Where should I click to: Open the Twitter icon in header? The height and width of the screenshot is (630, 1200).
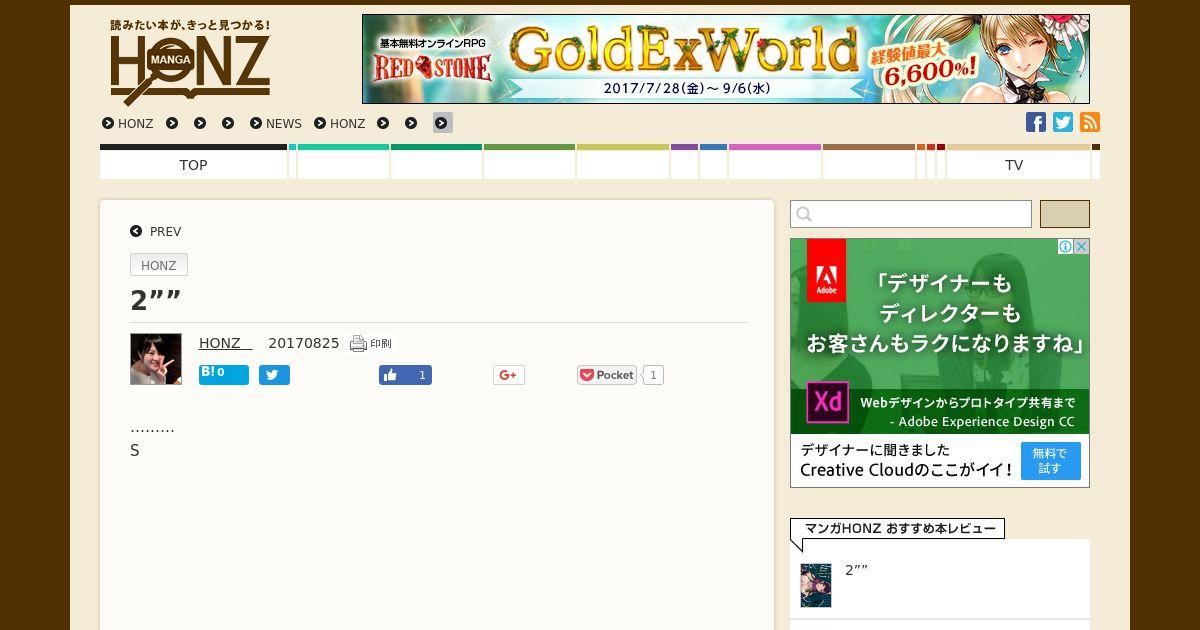pos(1063,122)
